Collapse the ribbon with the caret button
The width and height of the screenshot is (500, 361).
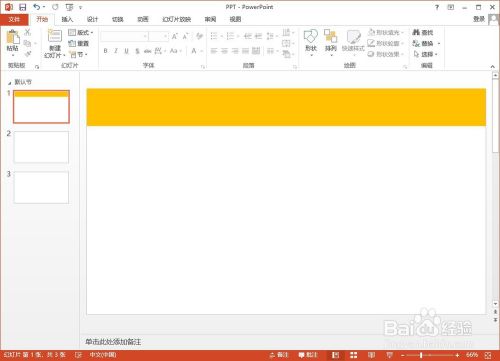click(492, 67)
